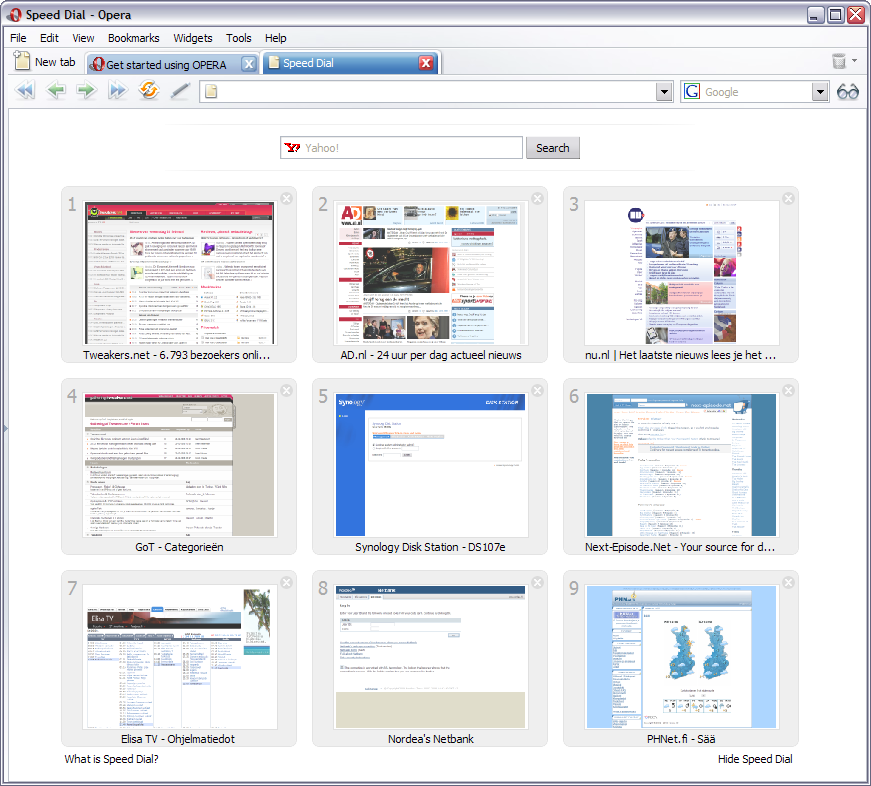Open the dropdown arrow beside the trash can

(x=854, y=60)
